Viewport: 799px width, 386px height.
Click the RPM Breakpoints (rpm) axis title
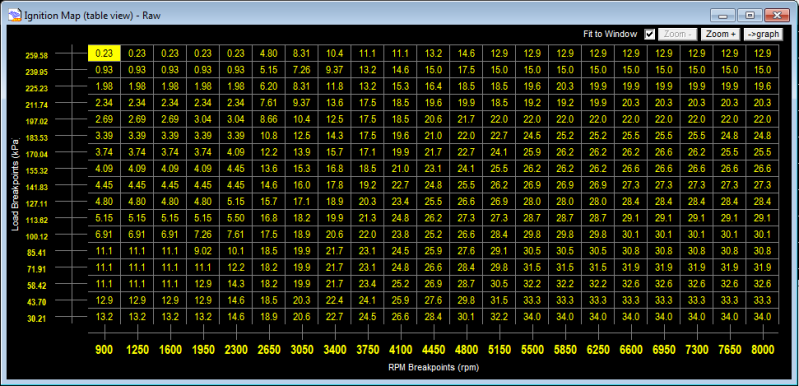click(x=433, y=367)
